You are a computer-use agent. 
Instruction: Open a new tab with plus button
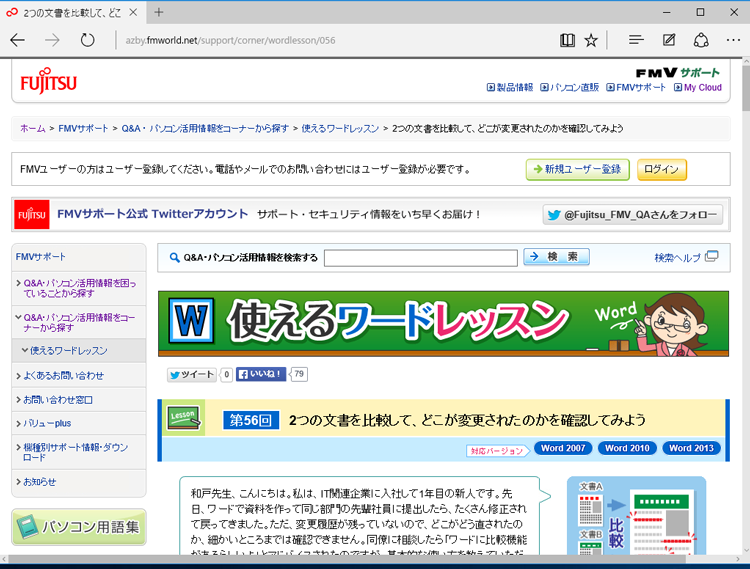[159, 12]
